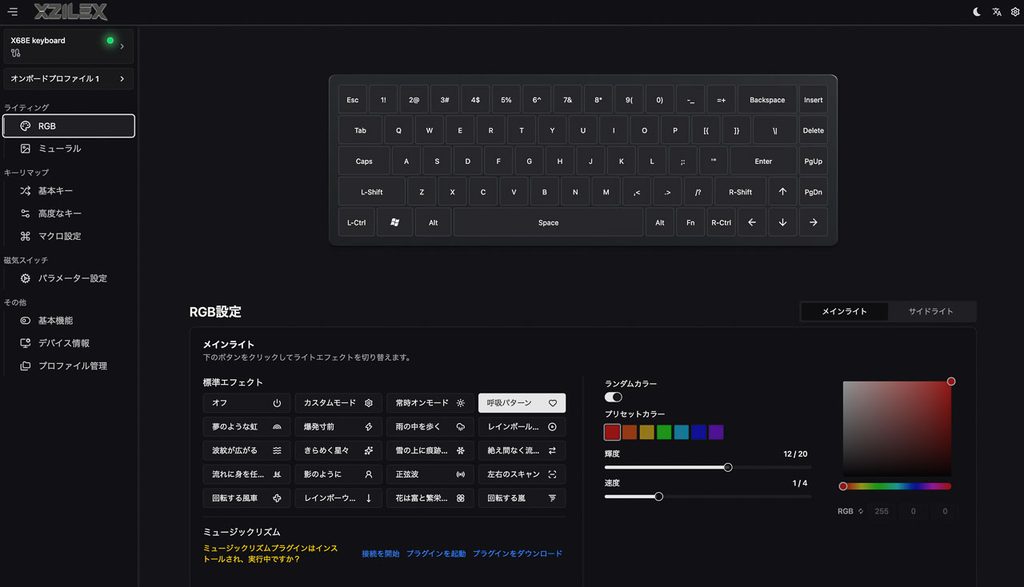Choose the 波紋が広がる wave effect
This screenshot has height=587, width=1024.
[x=246, y=451]
